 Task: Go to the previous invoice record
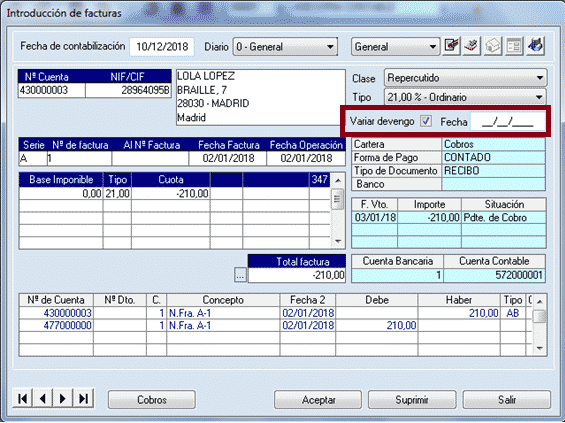(43, 398)
